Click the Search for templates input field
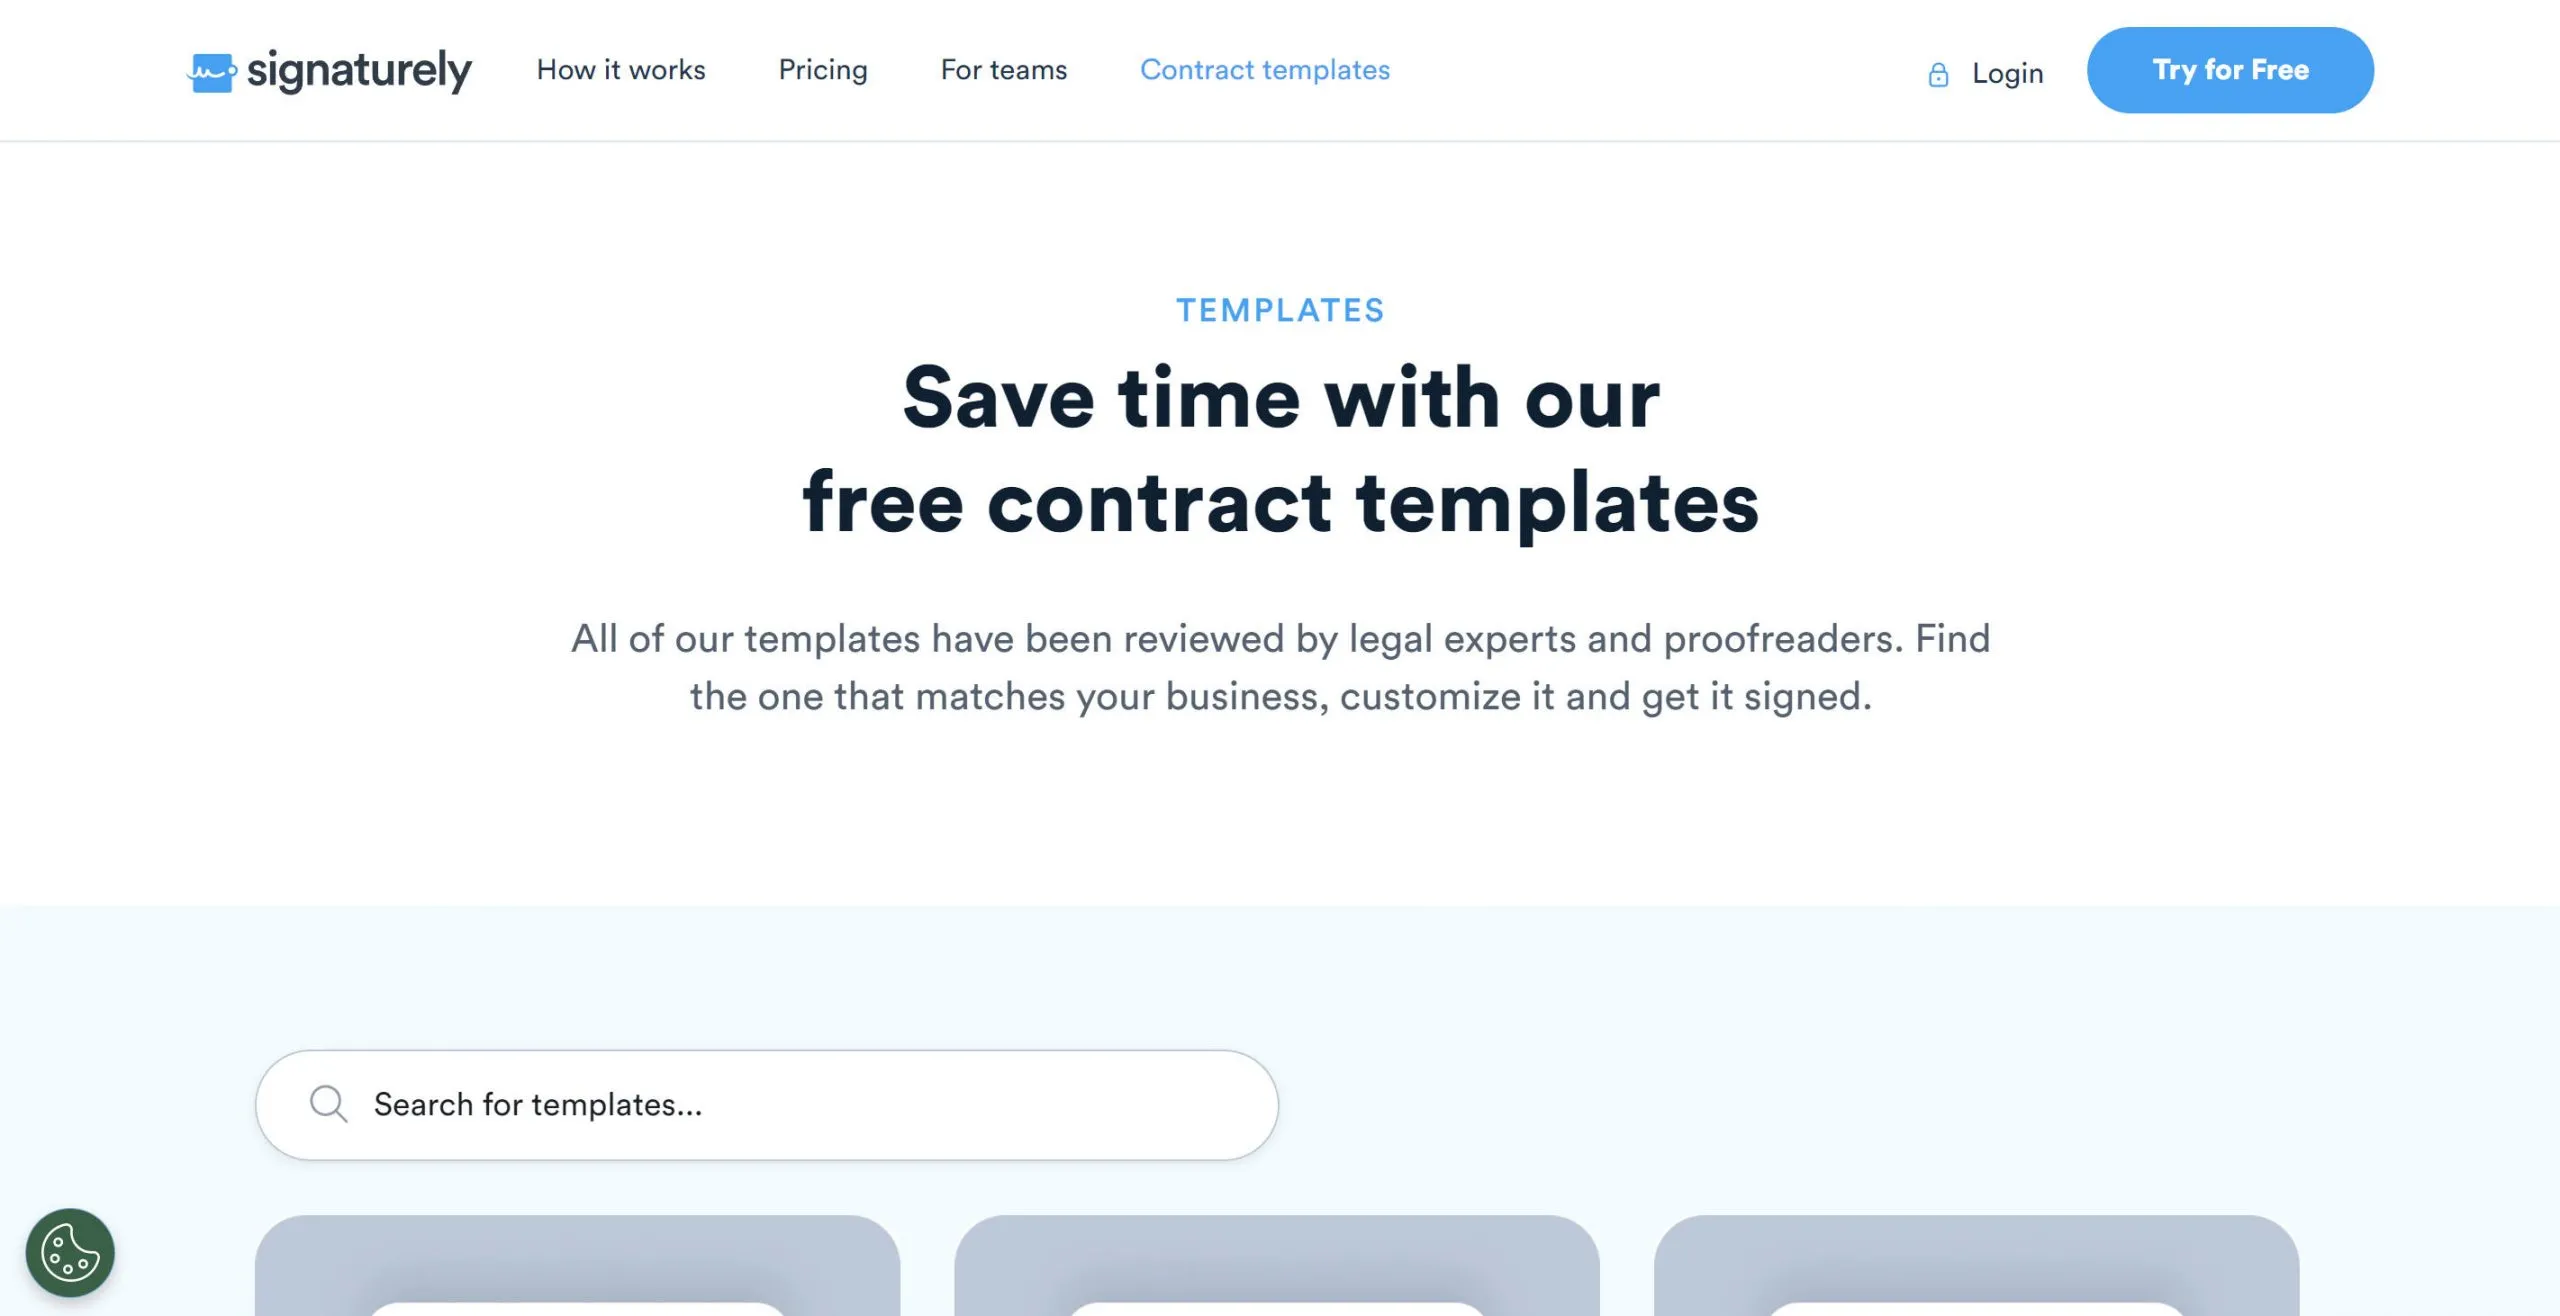This screenshot has width=2560, height=1316. pos(767,1104)
